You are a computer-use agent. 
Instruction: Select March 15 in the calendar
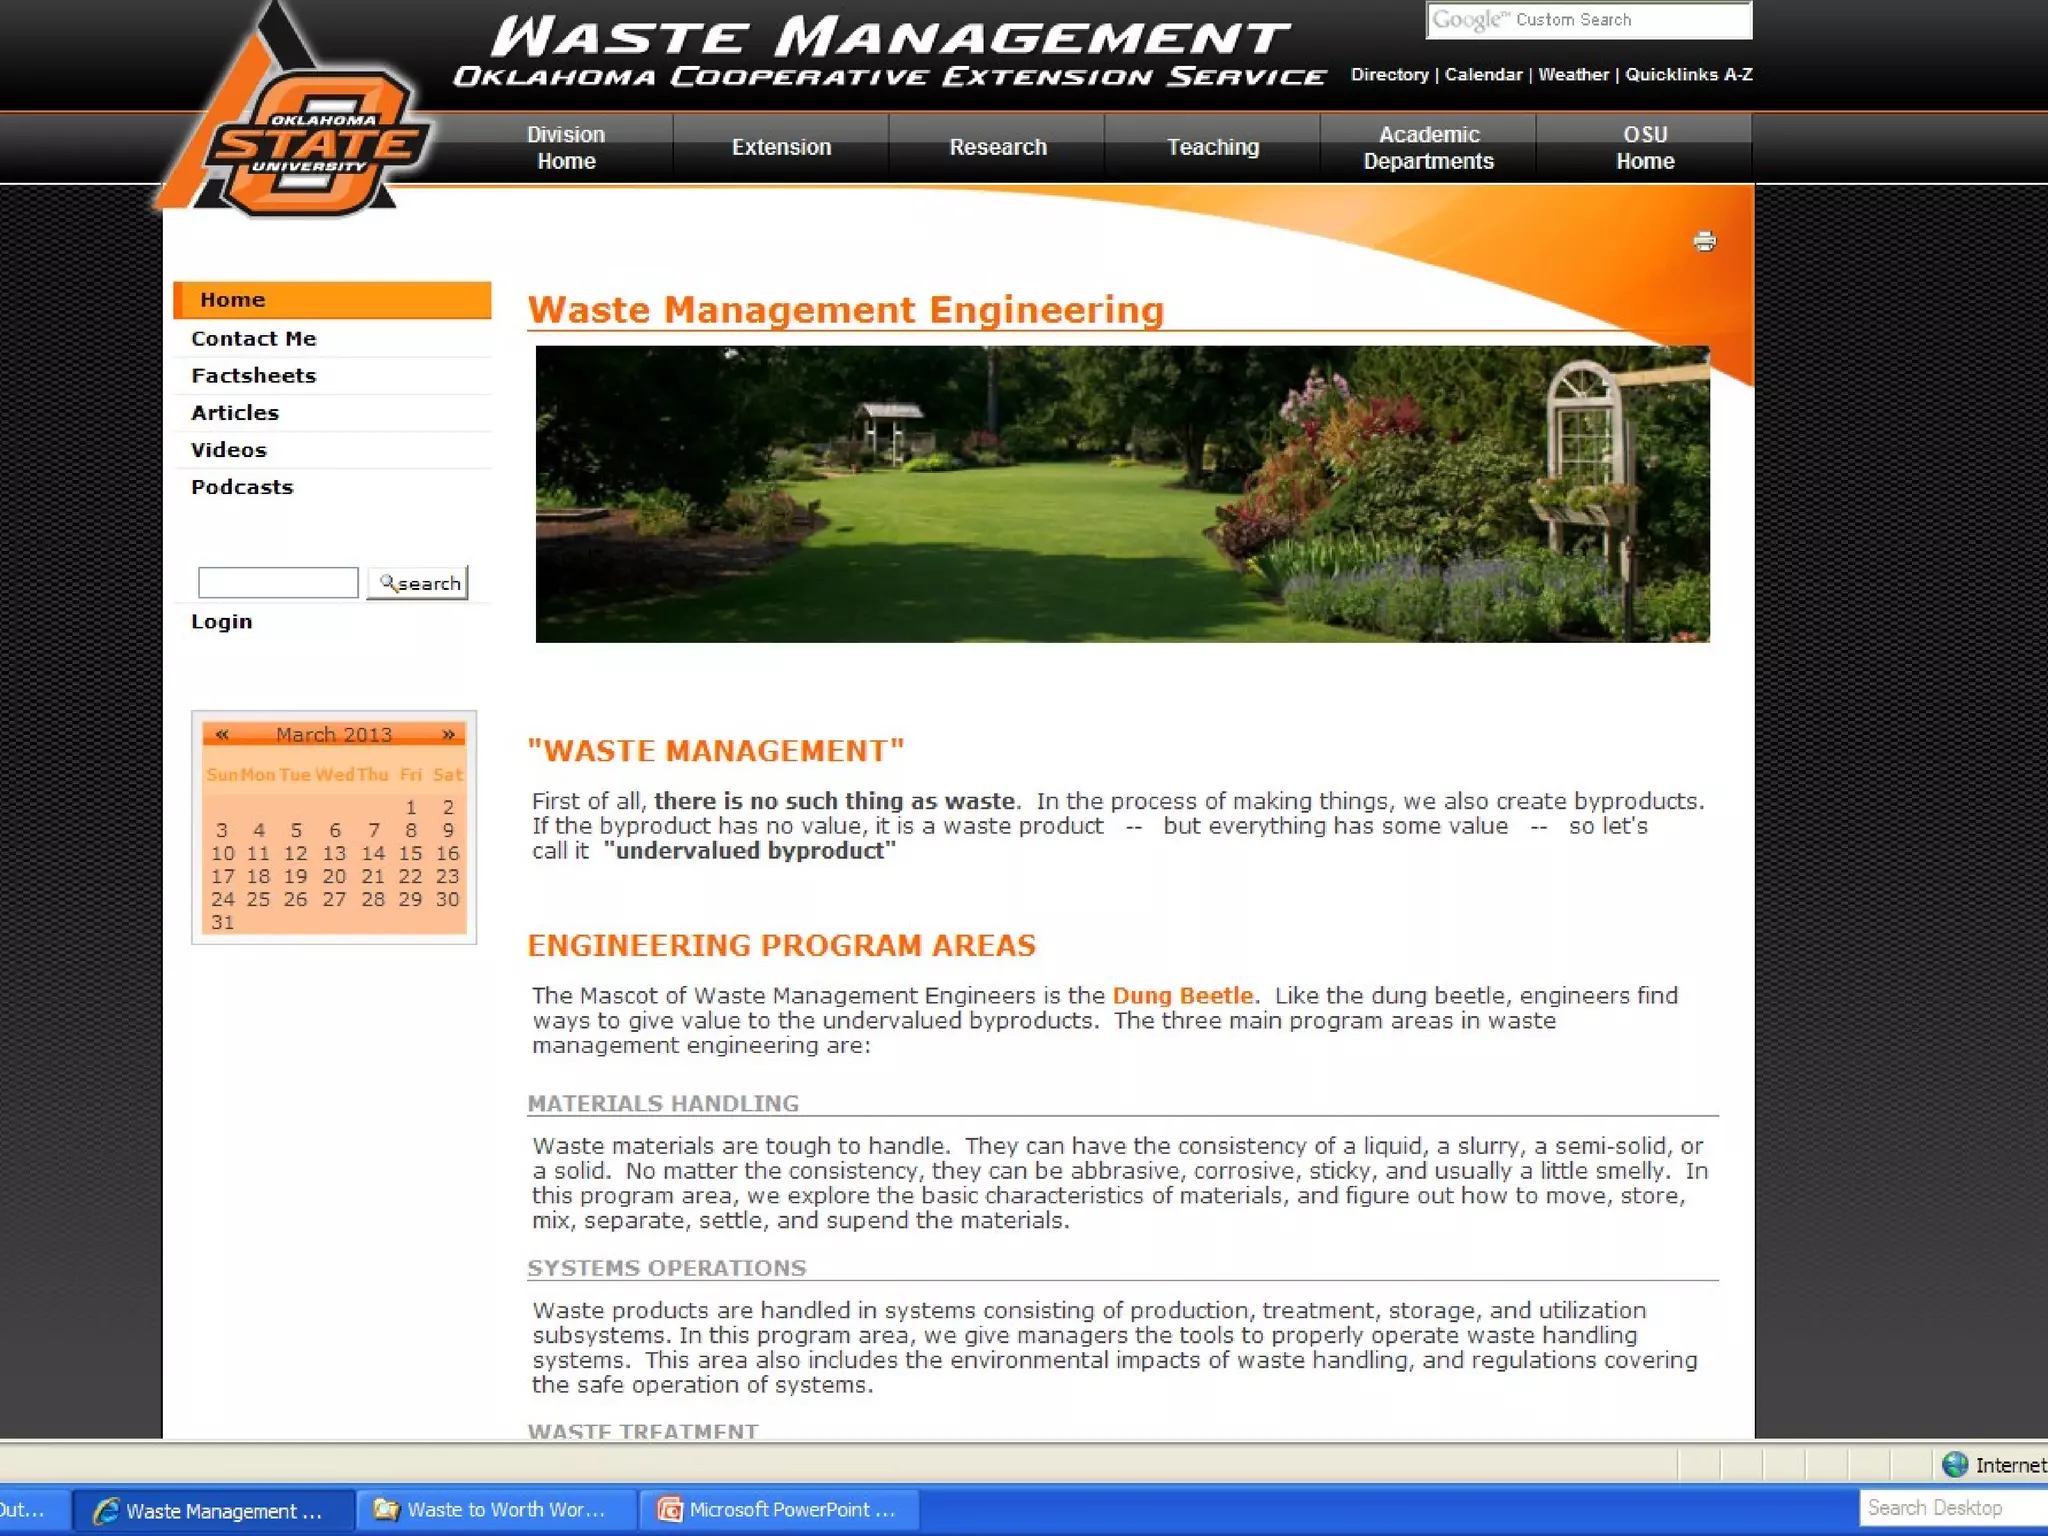point(410,854)
